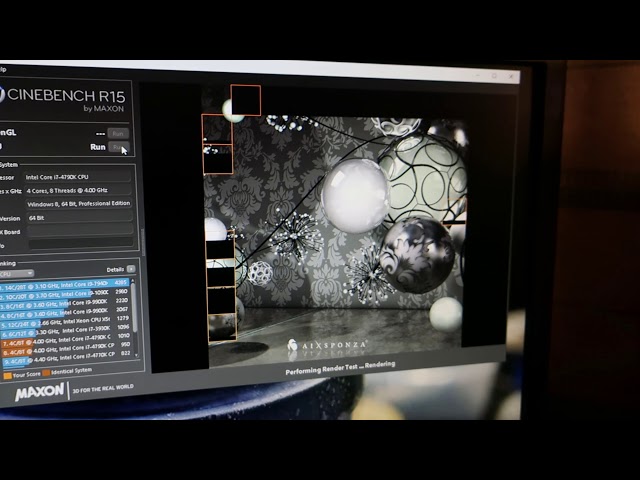Click the ranking list scrollbar thumb
640x480 pixels.
pyautogui.click(x=133, y=306)
